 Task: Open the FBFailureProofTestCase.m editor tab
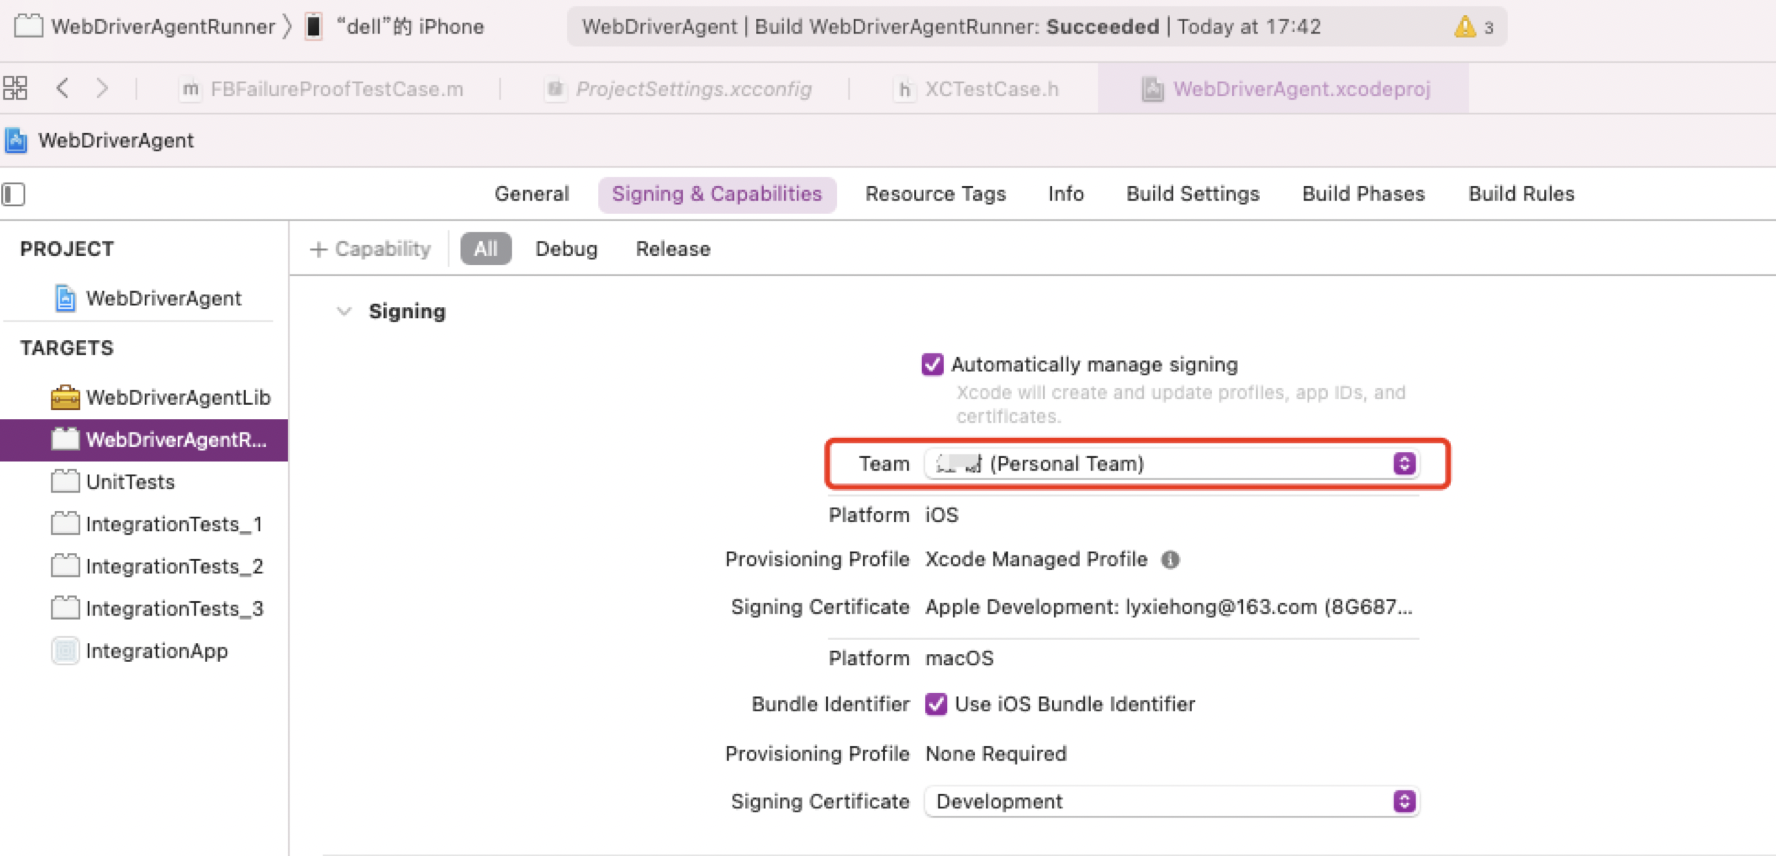point(320,89)
